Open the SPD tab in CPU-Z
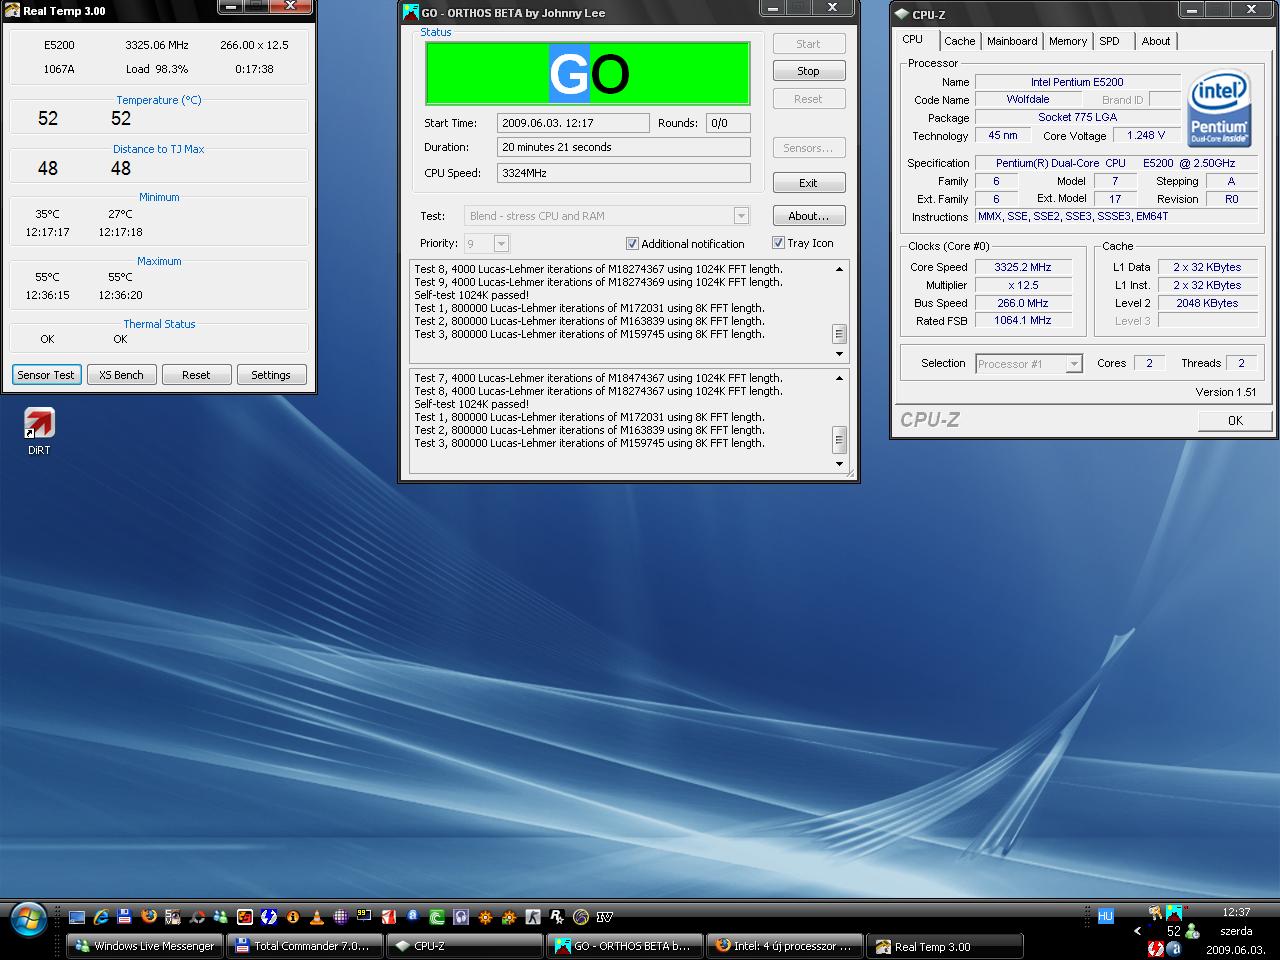The width and height of the screenshot is (1280, 960). click(x=1109, y=41)
